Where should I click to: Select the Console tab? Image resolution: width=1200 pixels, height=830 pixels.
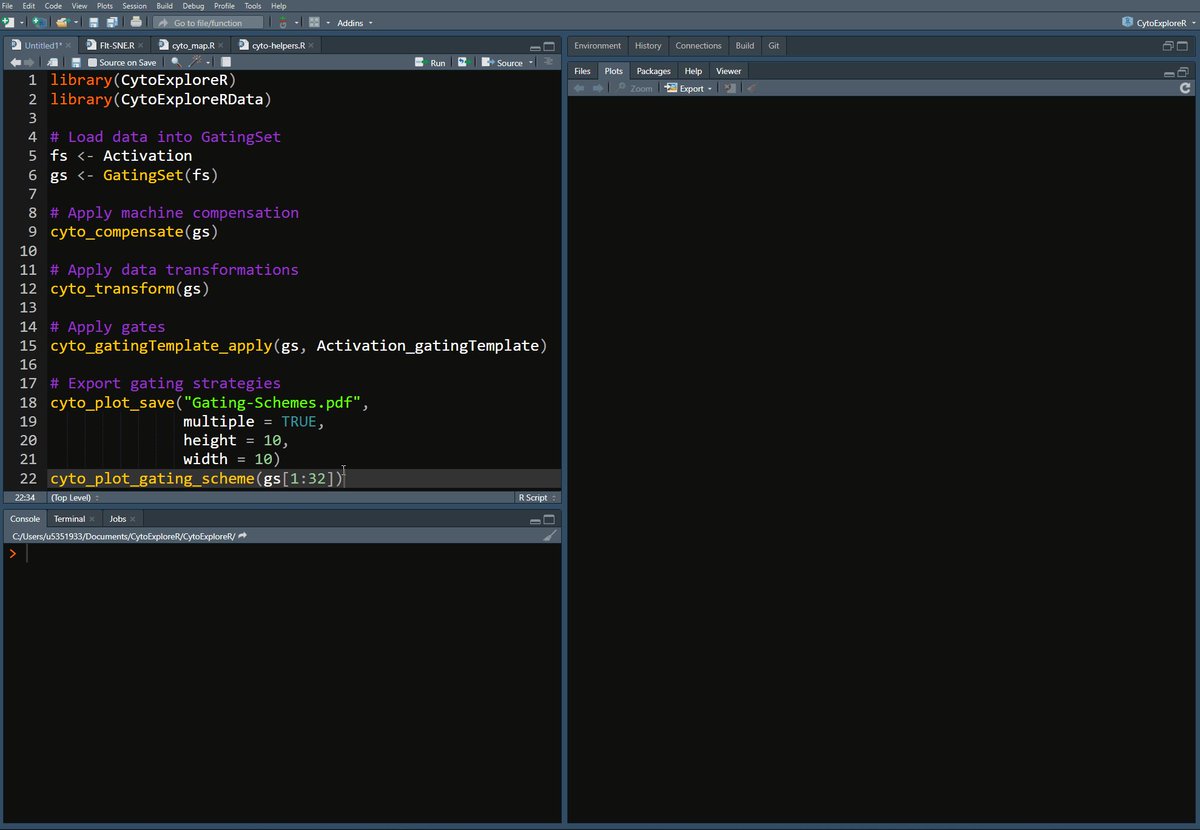tap(25, 519)
